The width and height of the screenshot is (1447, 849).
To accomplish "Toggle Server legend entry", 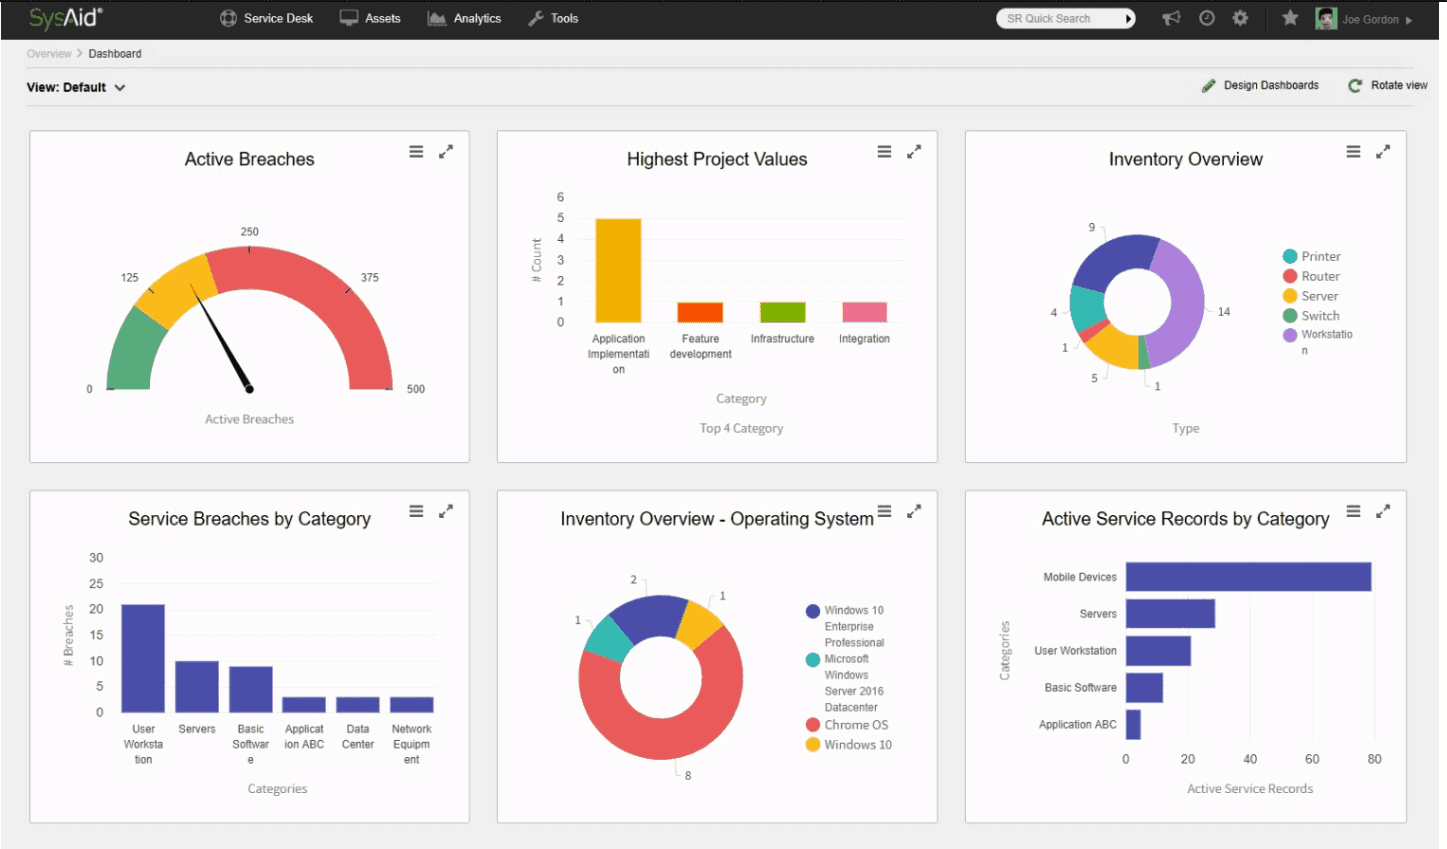I will click(1310, 296).
